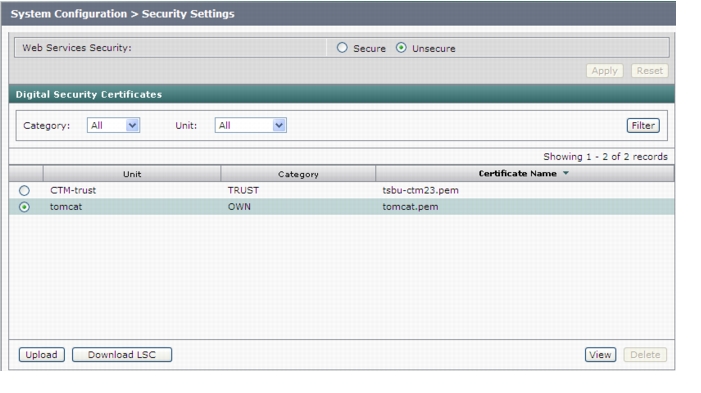
Task: Click the Certificate Name sort arrow
Action: click(x=566, y=173)
